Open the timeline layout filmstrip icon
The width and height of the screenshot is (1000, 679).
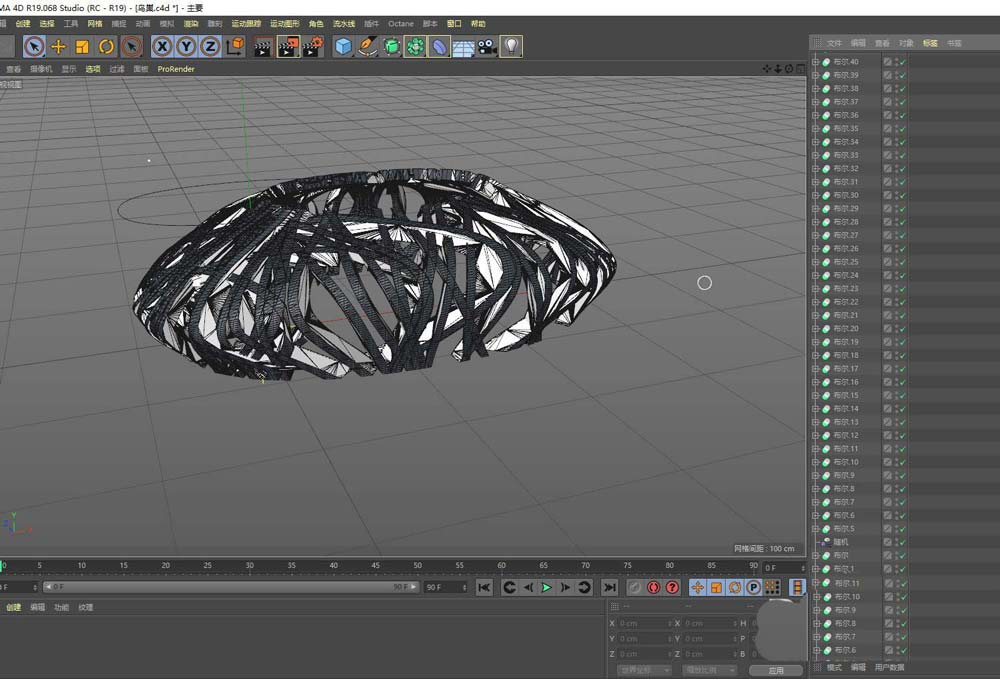[797, 587]
